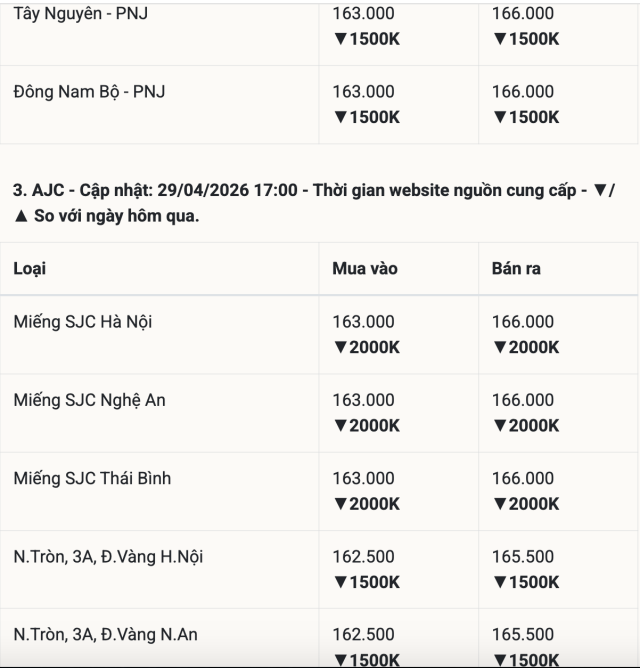Click the Đông Nam Bộ sell price 166.000

coord(522,92)
